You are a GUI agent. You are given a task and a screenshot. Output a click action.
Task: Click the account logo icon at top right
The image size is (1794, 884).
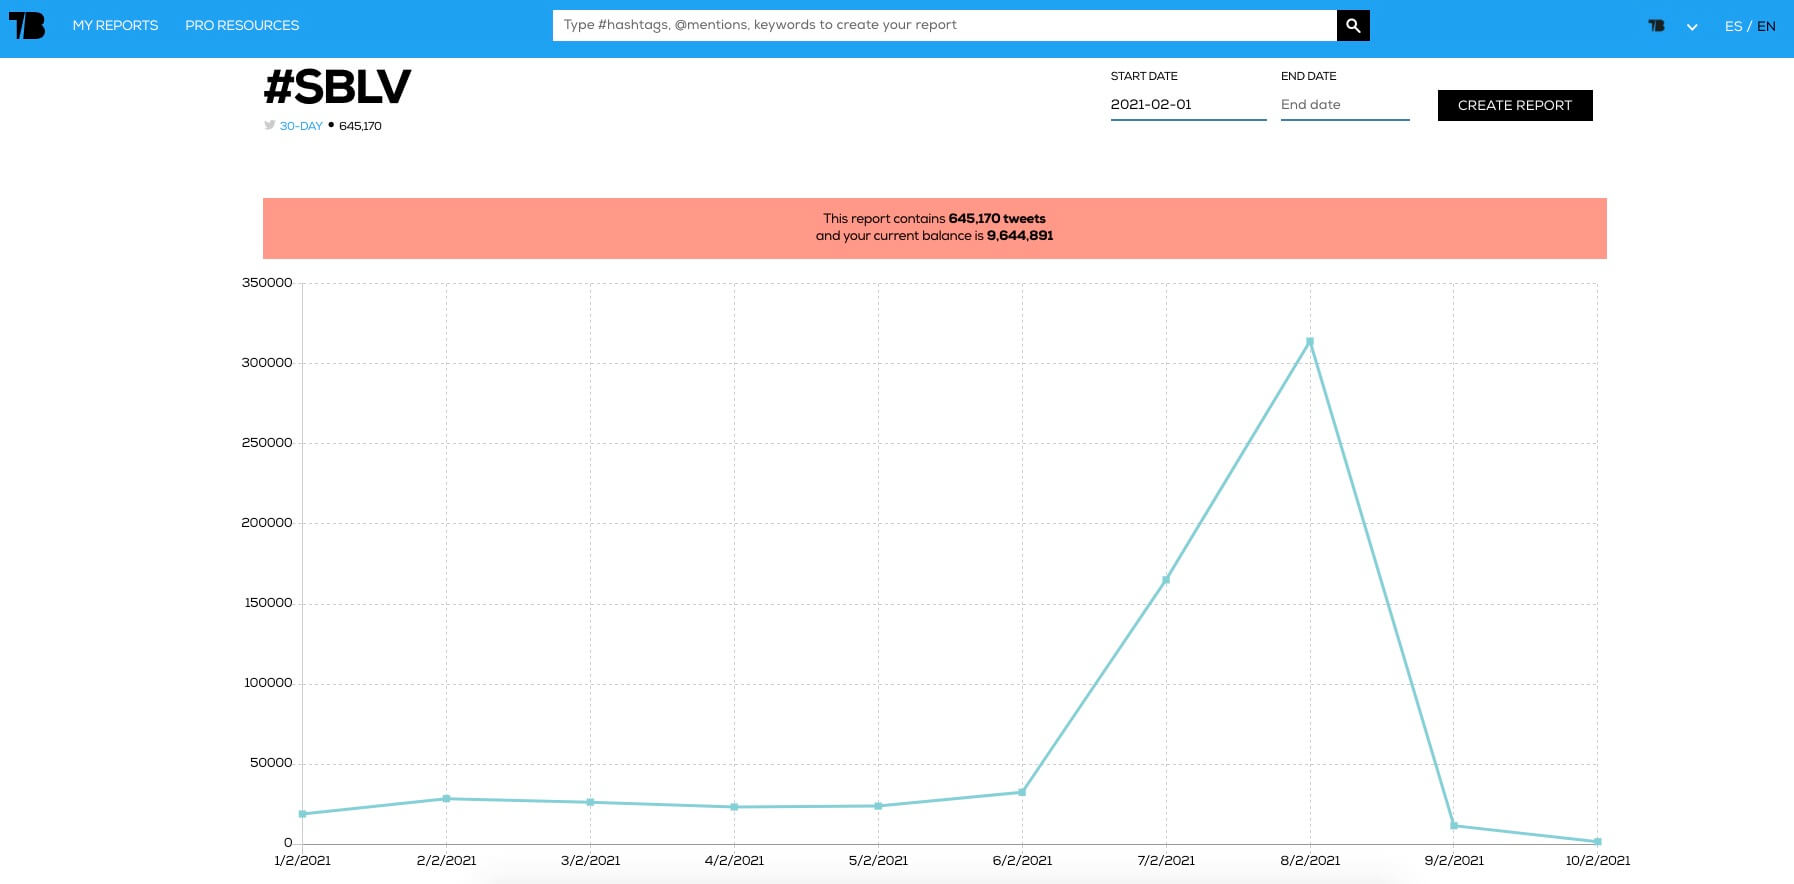pyautogui.click(x=1657, y=26)
